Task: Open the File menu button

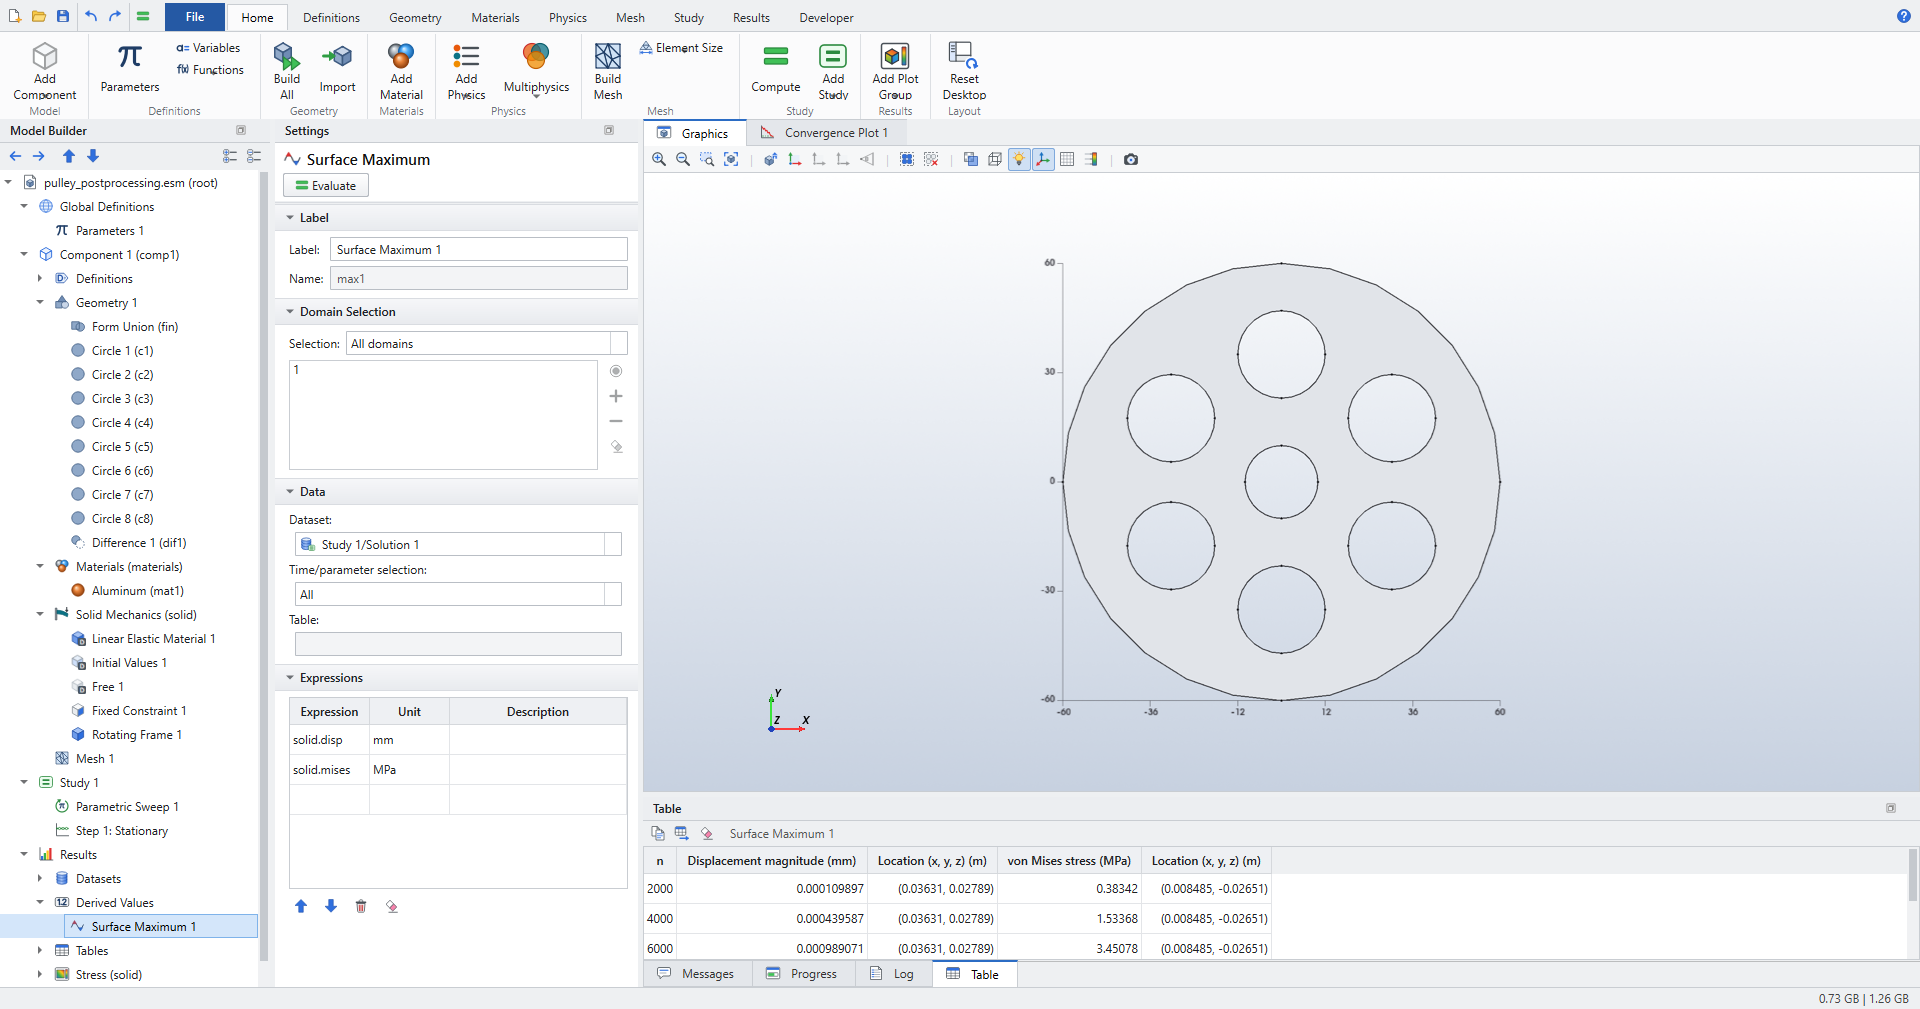Action: click(x=195, y=16)
